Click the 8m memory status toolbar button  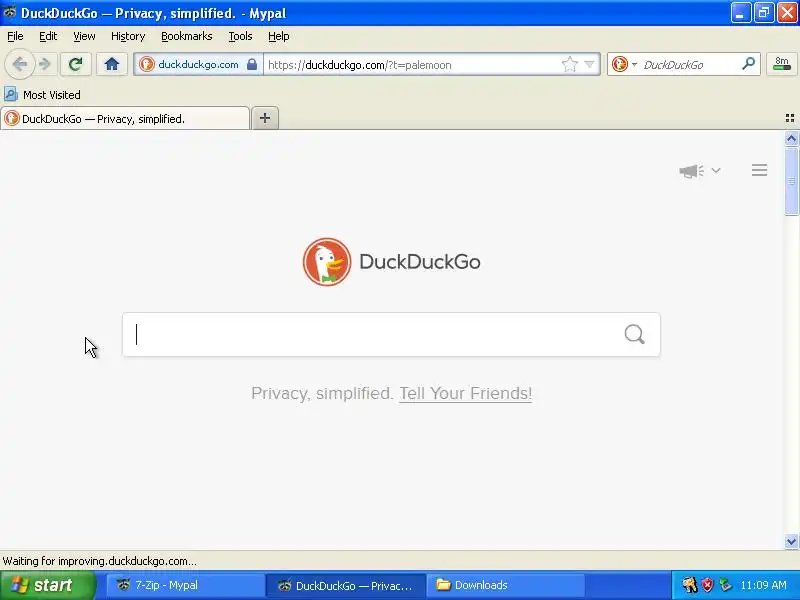click(x=781, y=64)
